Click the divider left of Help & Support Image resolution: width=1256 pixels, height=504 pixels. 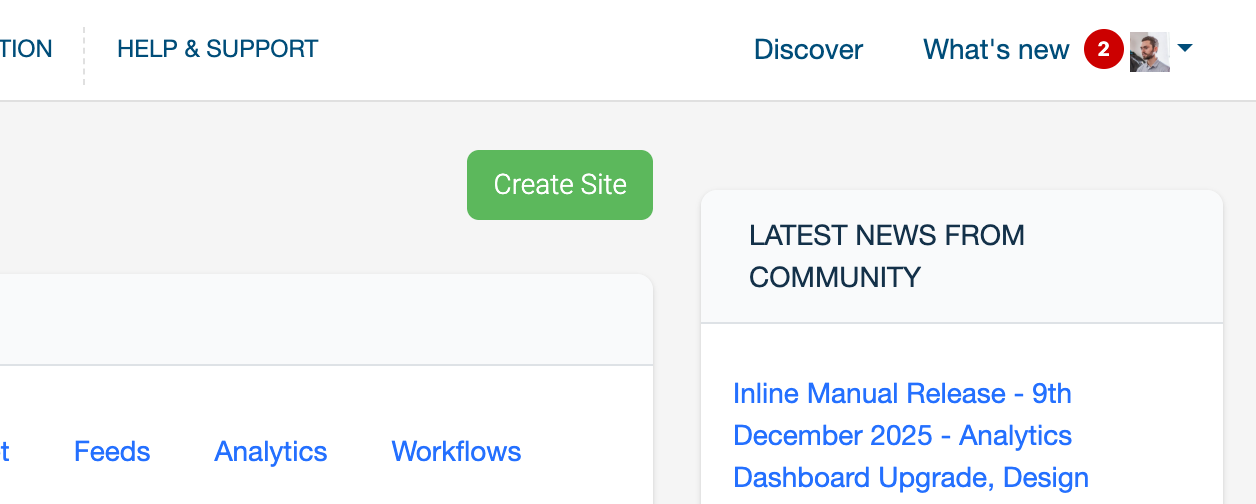click(x=84, y=55)
